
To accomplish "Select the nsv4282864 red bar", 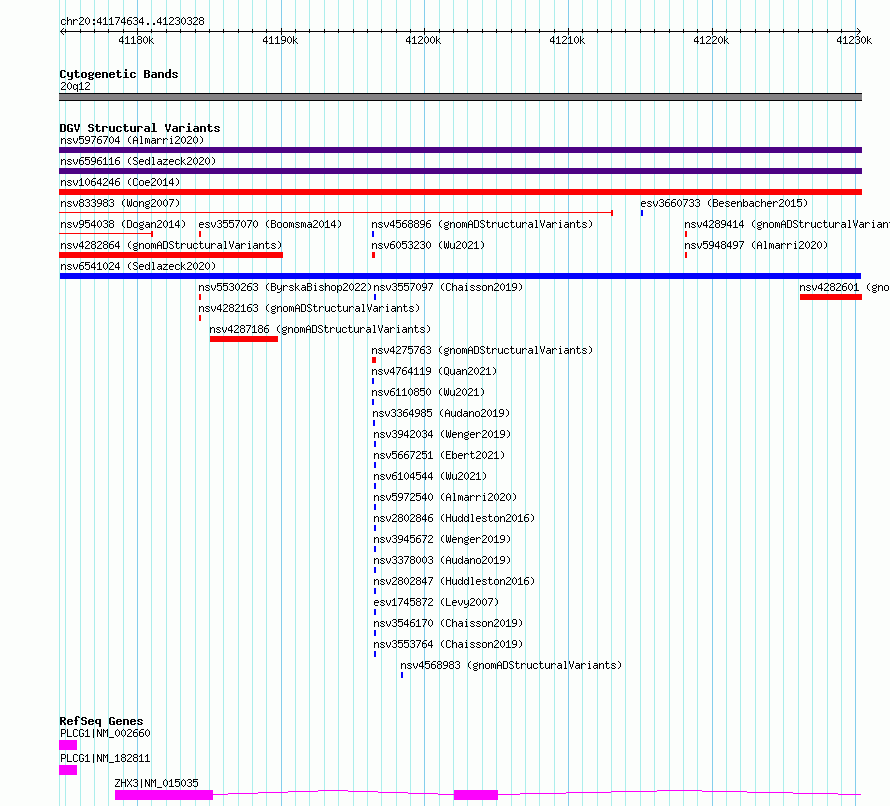I will (171, 255).
